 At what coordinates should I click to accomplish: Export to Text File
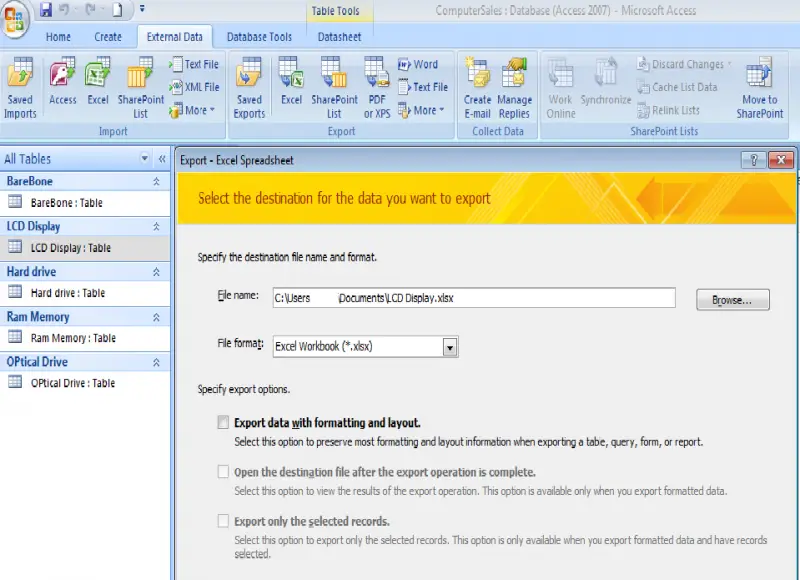(423, 87)
